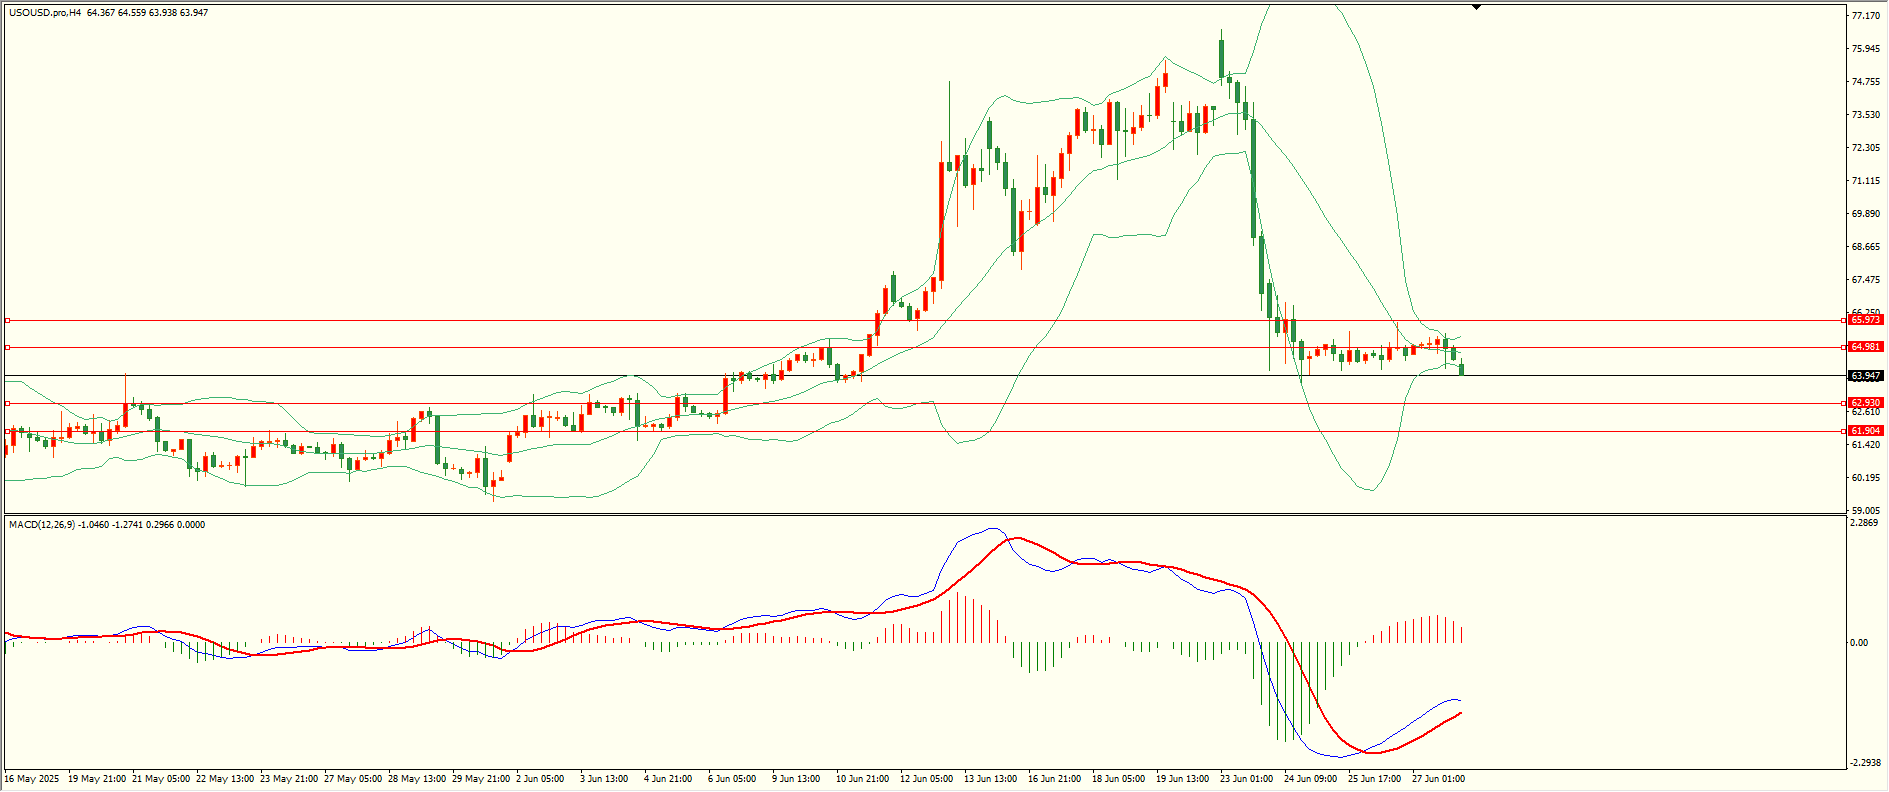Viewport: 1889px width, 792px height.
Task: Click the 2 Jun 05:00 time label
Action: [x=540, y=779]
